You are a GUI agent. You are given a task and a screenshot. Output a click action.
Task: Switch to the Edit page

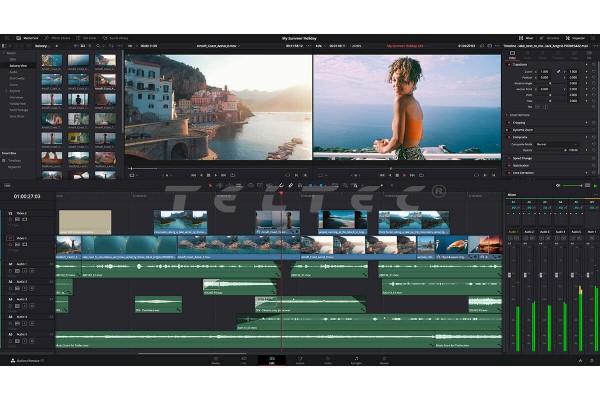click(270, 359)
